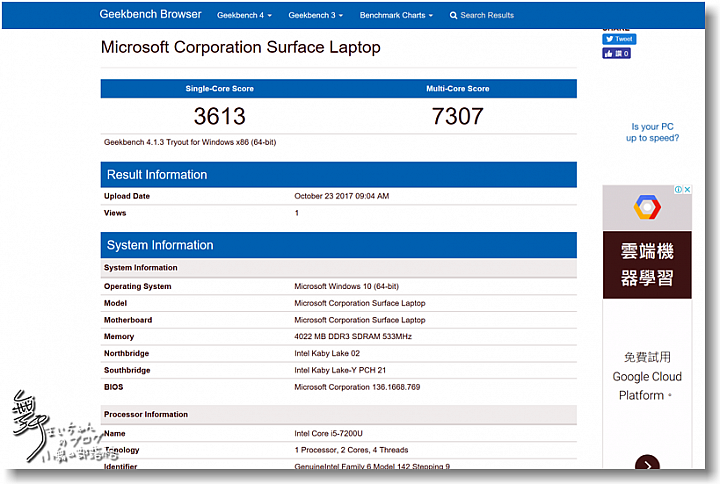Click the Single-Core Score column header

coord(219,89)
